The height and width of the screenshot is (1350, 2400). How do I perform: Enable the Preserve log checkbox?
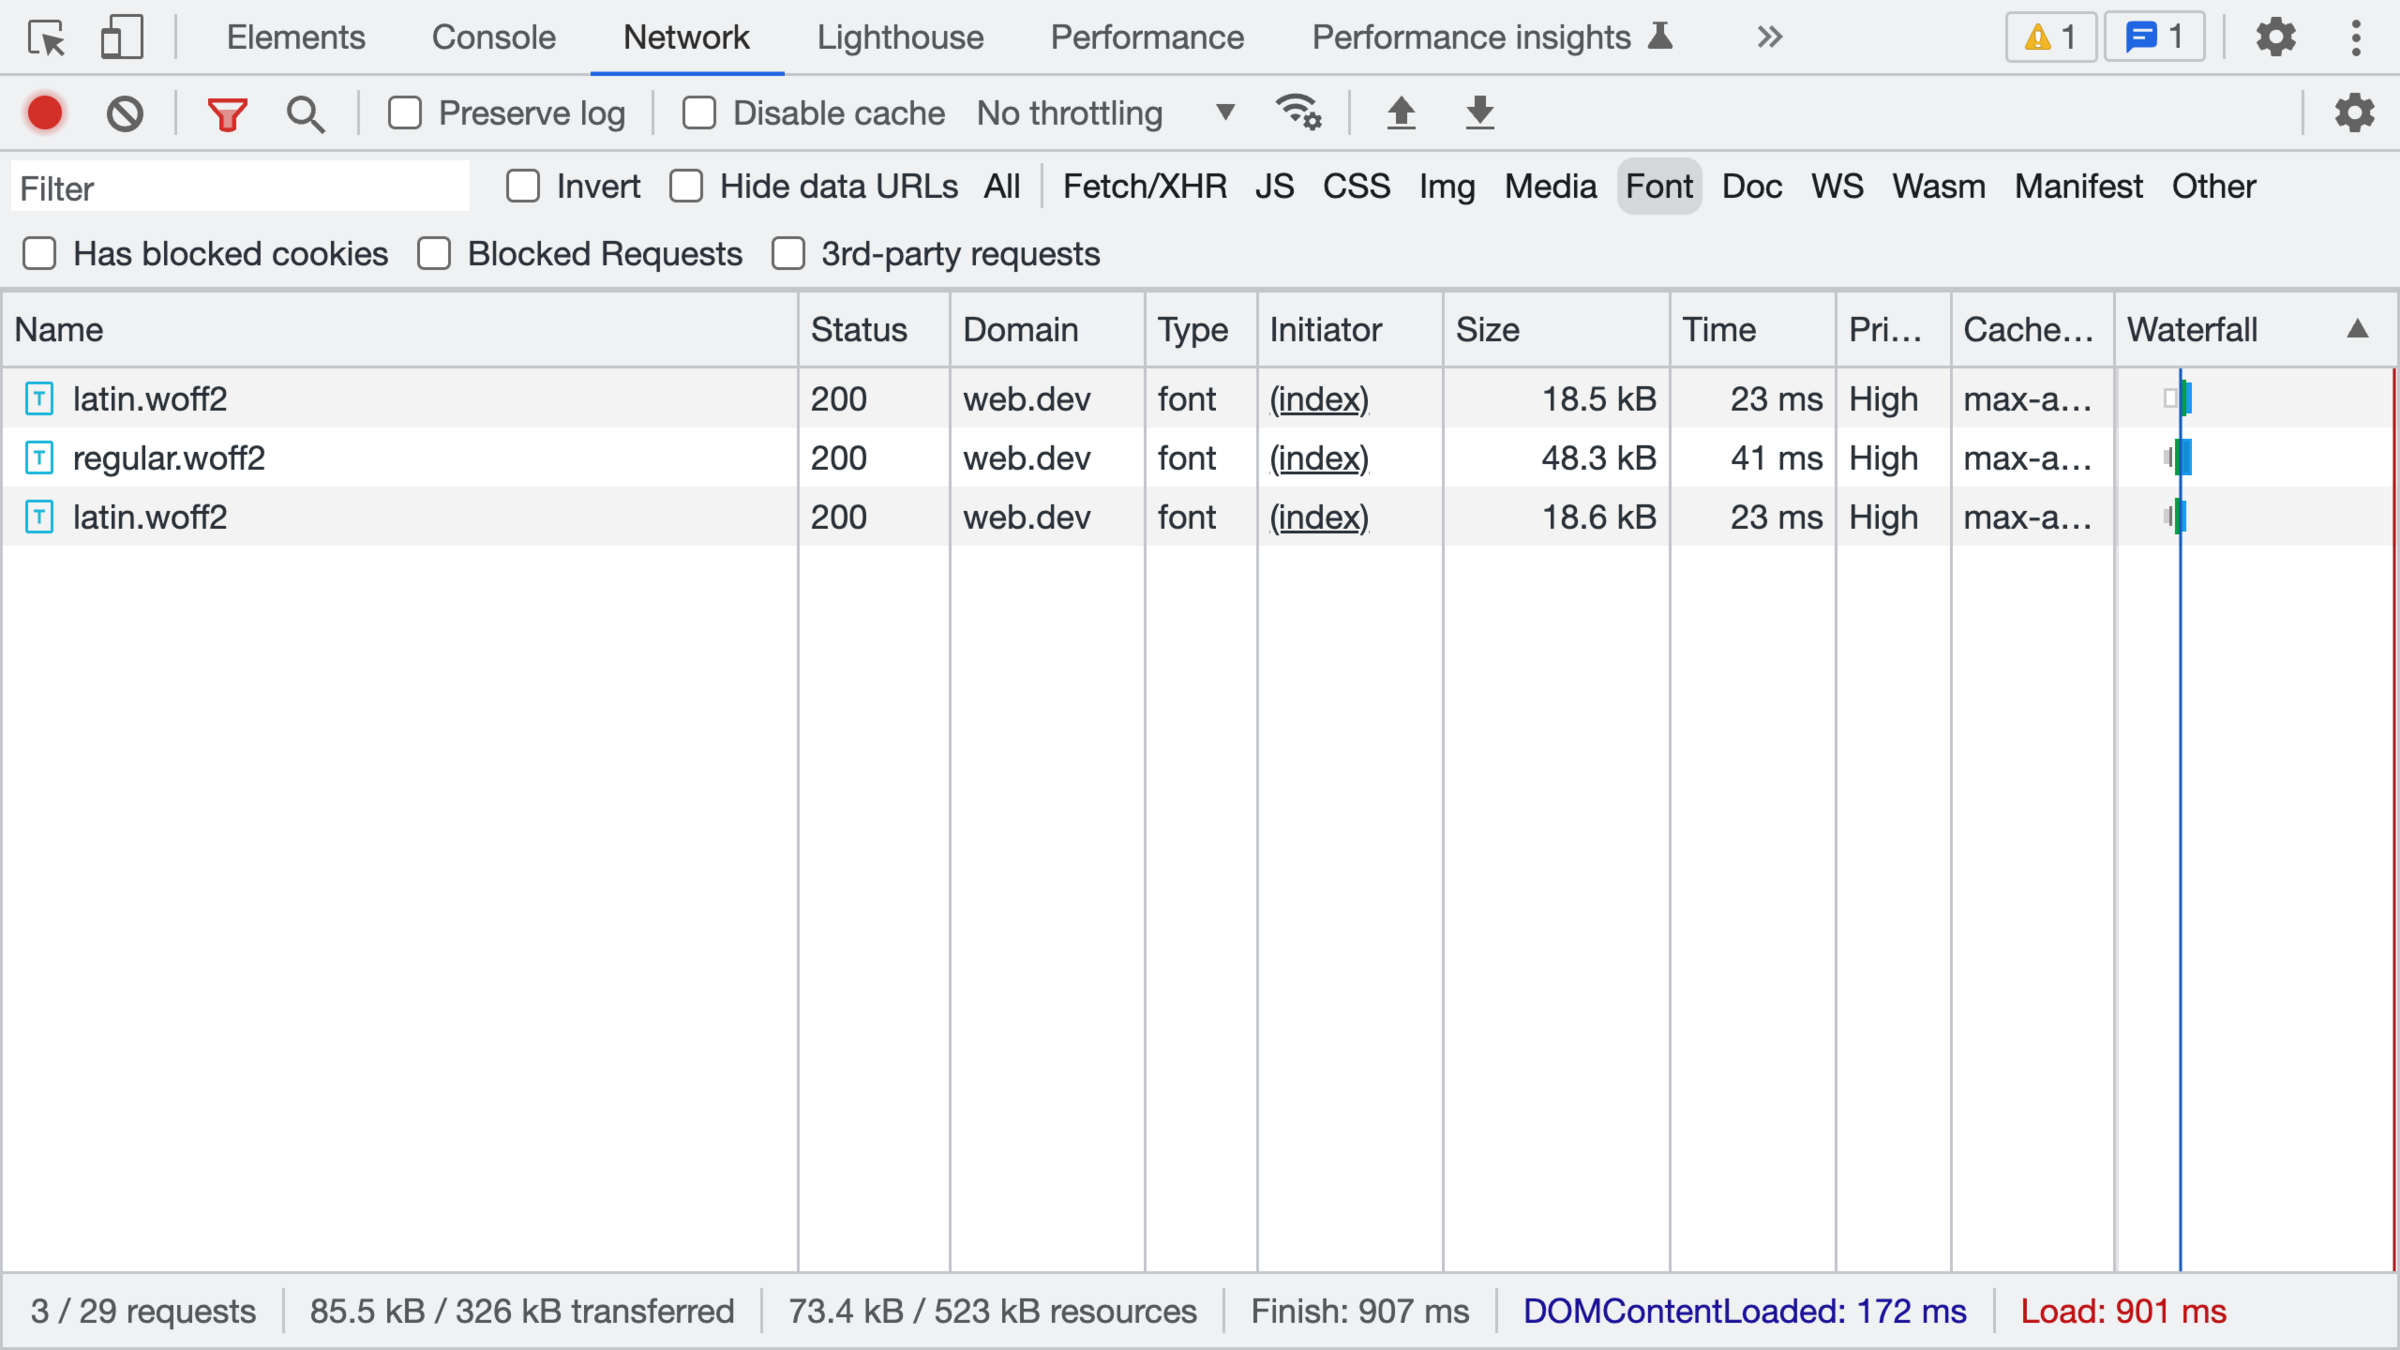[x=405, y=113]
